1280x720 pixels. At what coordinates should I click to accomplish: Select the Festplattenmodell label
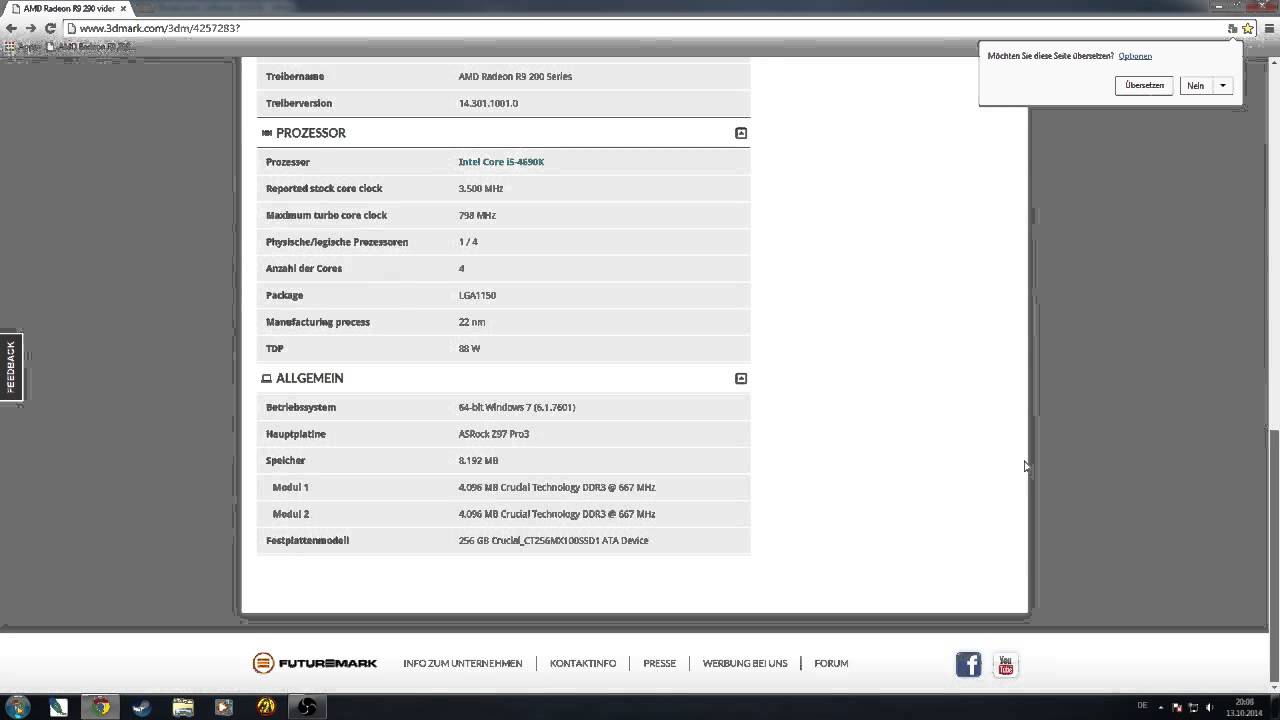[x=307, y=540]
